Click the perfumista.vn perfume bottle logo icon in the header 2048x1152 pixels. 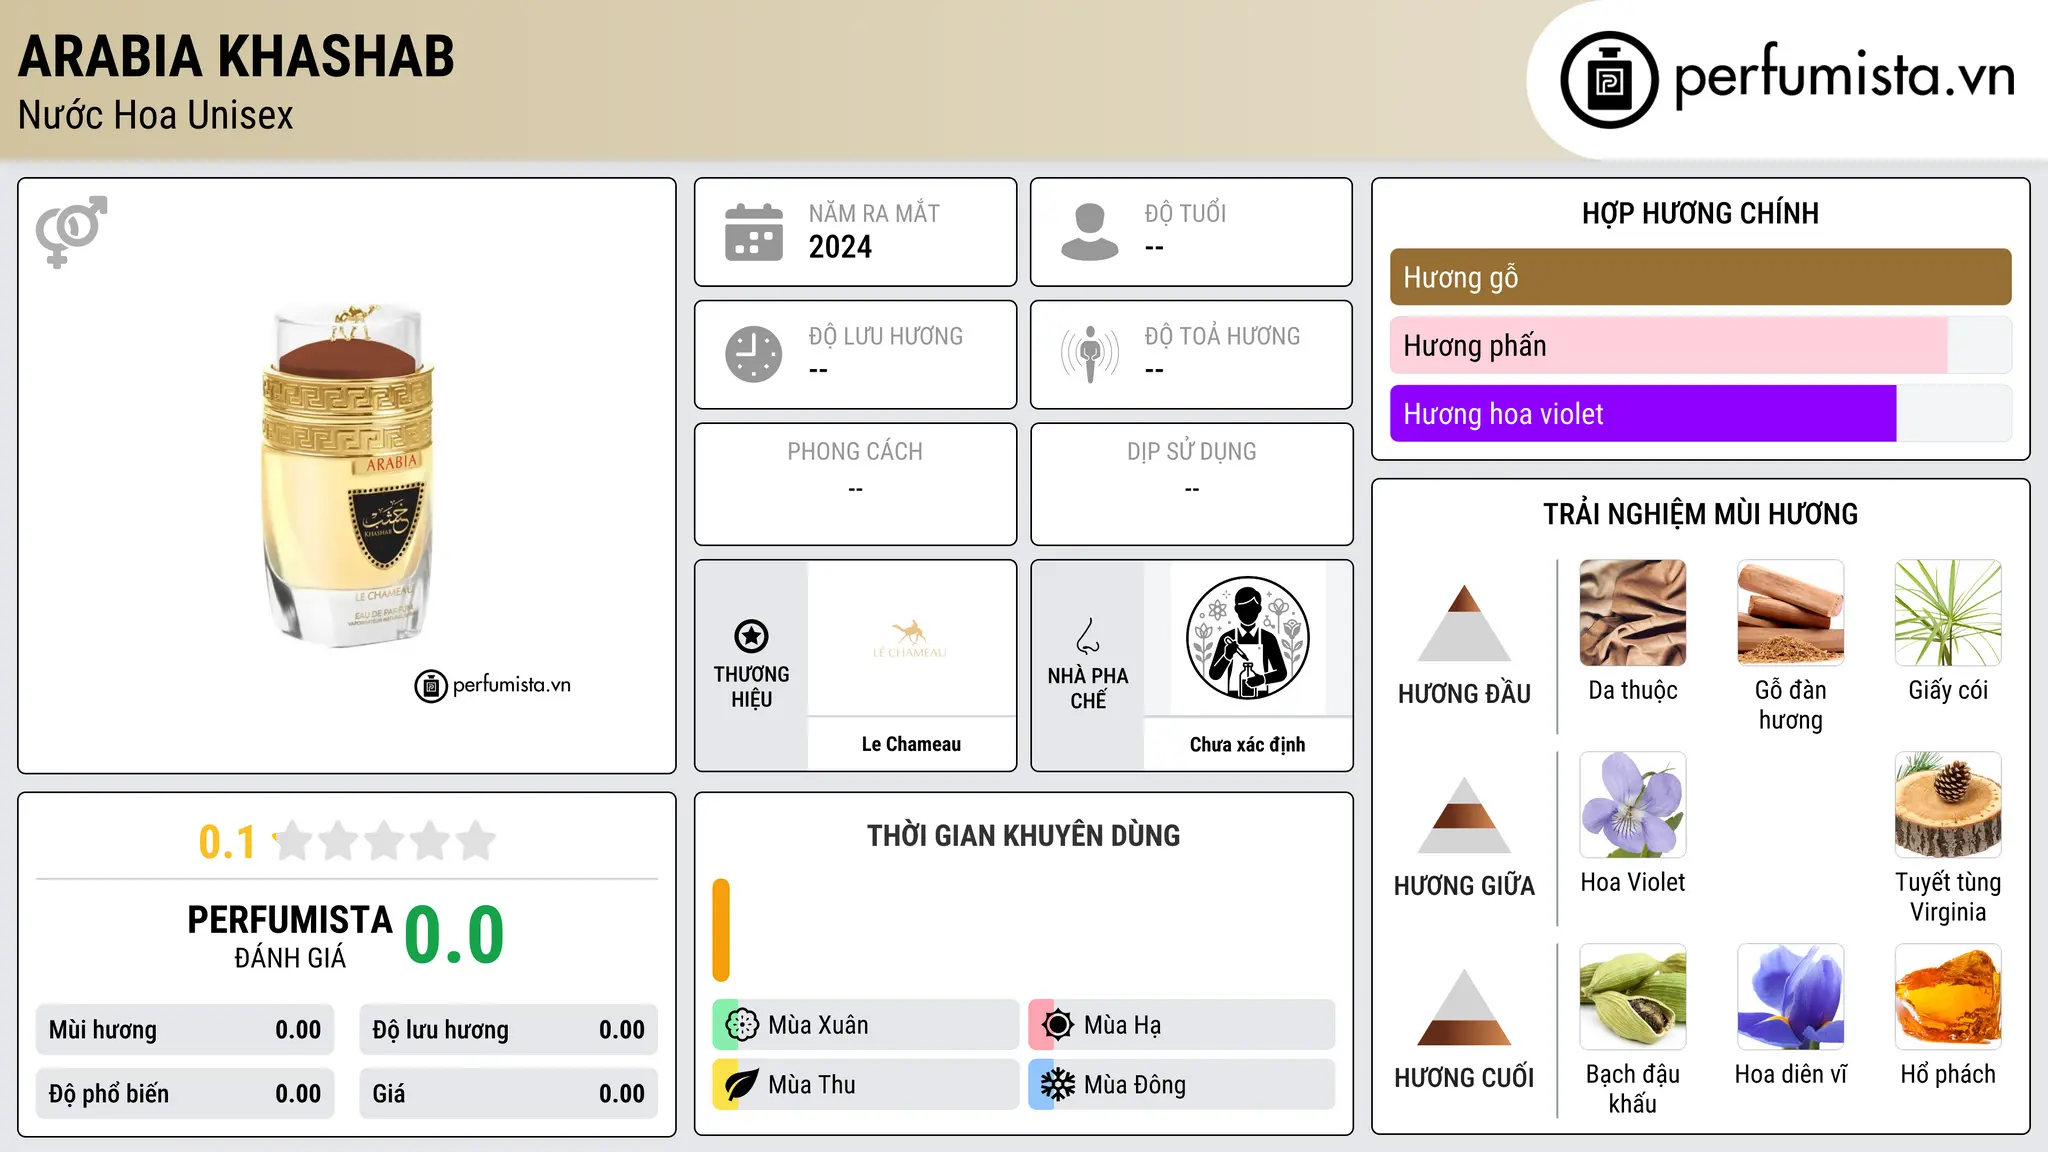point(1609,80)
